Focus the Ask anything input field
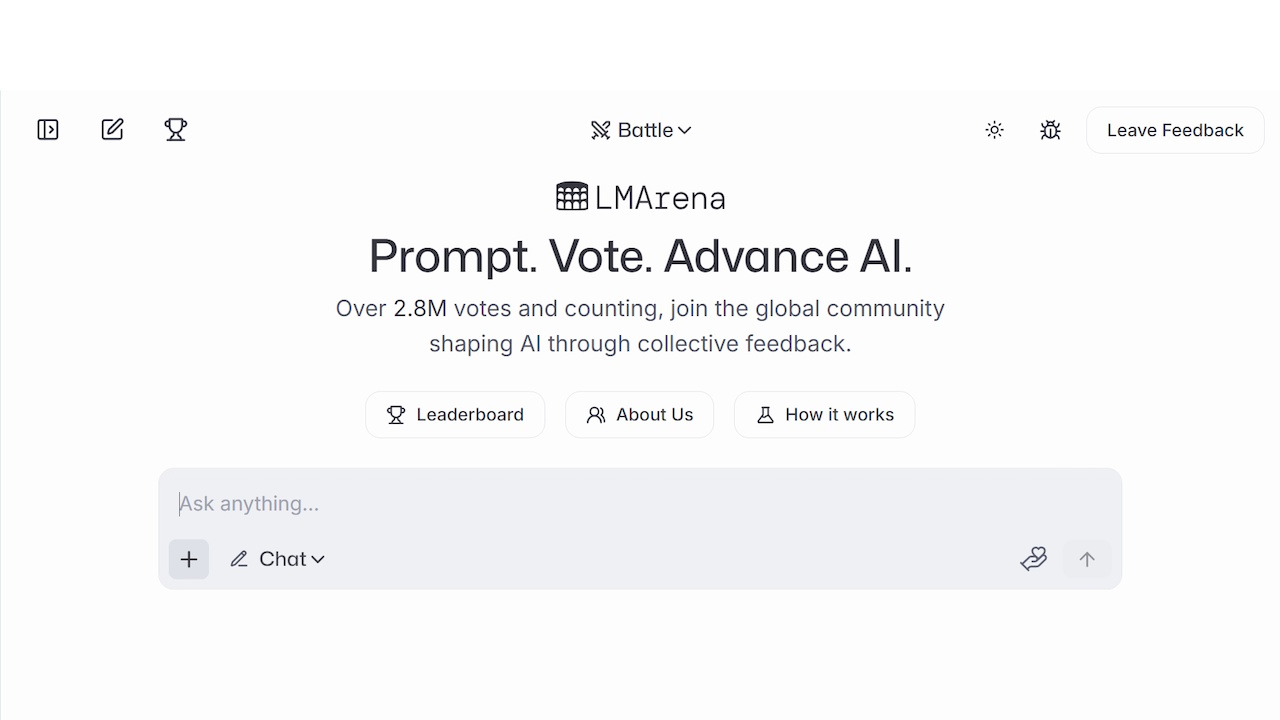 640,503
